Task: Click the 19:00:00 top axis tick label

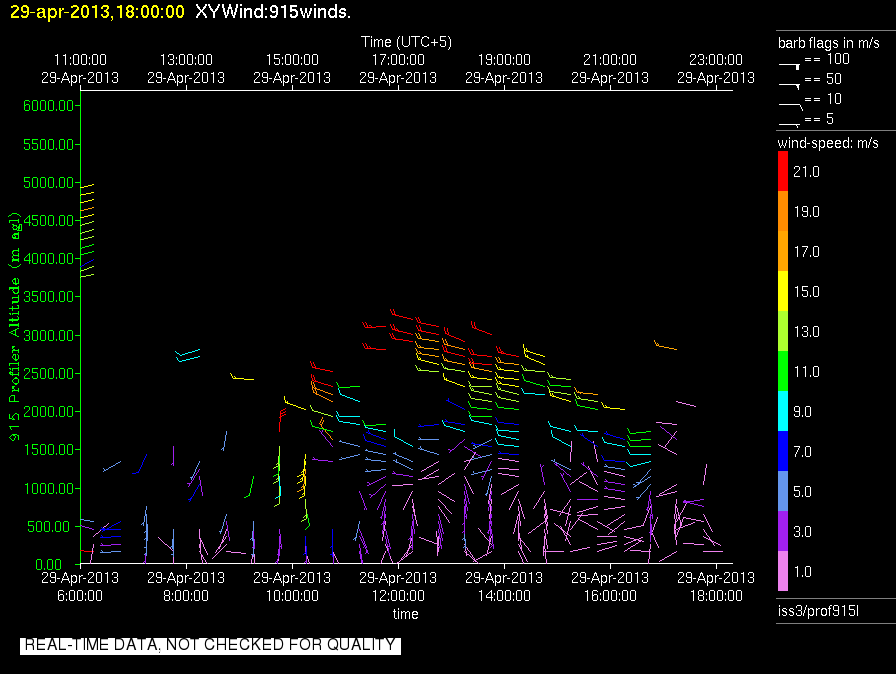Action: pyautogui.click(x=504, y=60)
